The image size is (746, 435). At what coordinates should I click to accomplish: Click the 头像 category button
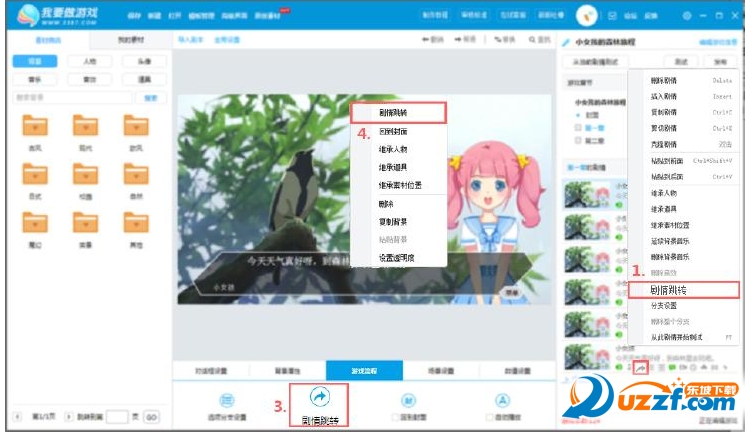pyautogui.click(x=144, y=61)
